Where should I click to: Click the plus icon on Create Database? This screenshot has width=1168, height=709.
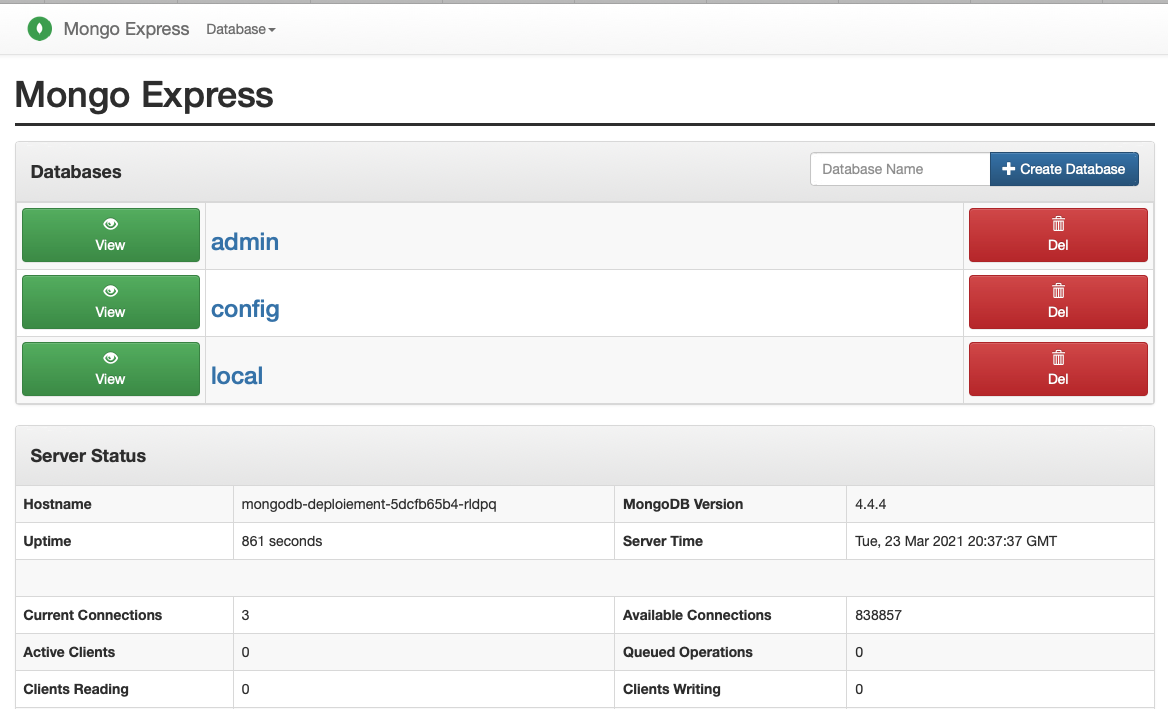1008,169
